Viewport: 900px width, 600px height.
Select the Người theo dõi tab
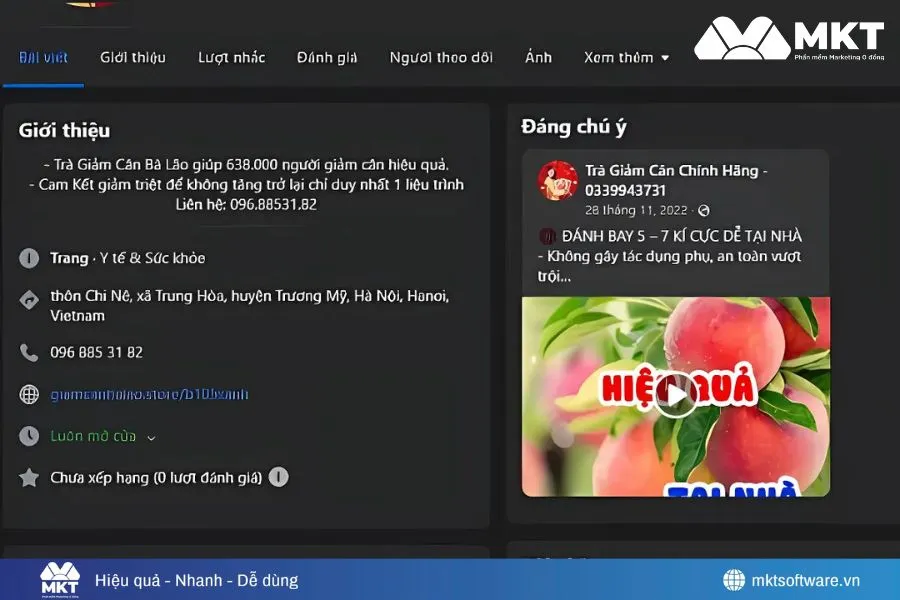pos(442,58)
